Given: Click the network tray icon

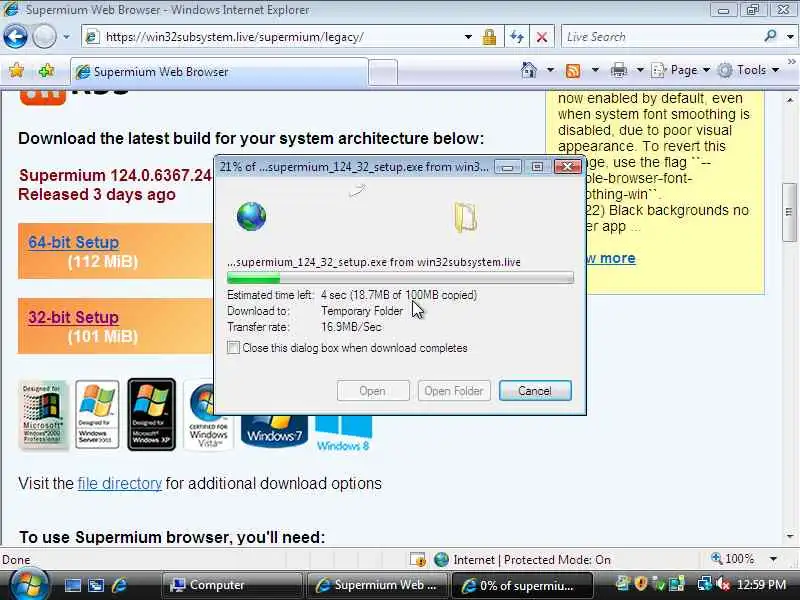Looking at the screenshot, I should [x=705, y=583].
